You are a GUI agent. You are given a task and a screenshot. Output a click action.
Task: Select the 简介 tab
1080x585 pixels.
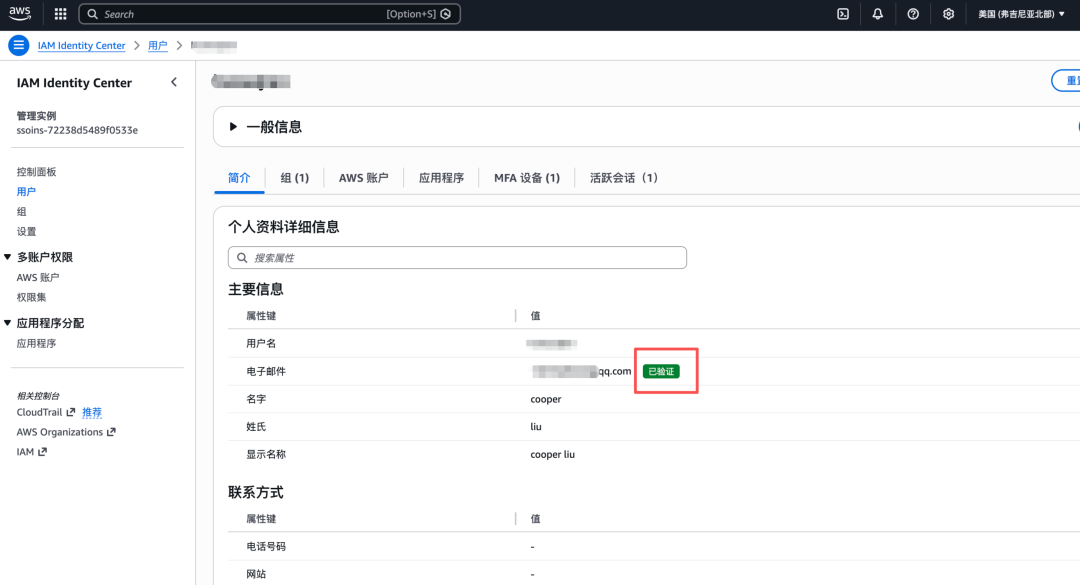[x=239, y=178]
